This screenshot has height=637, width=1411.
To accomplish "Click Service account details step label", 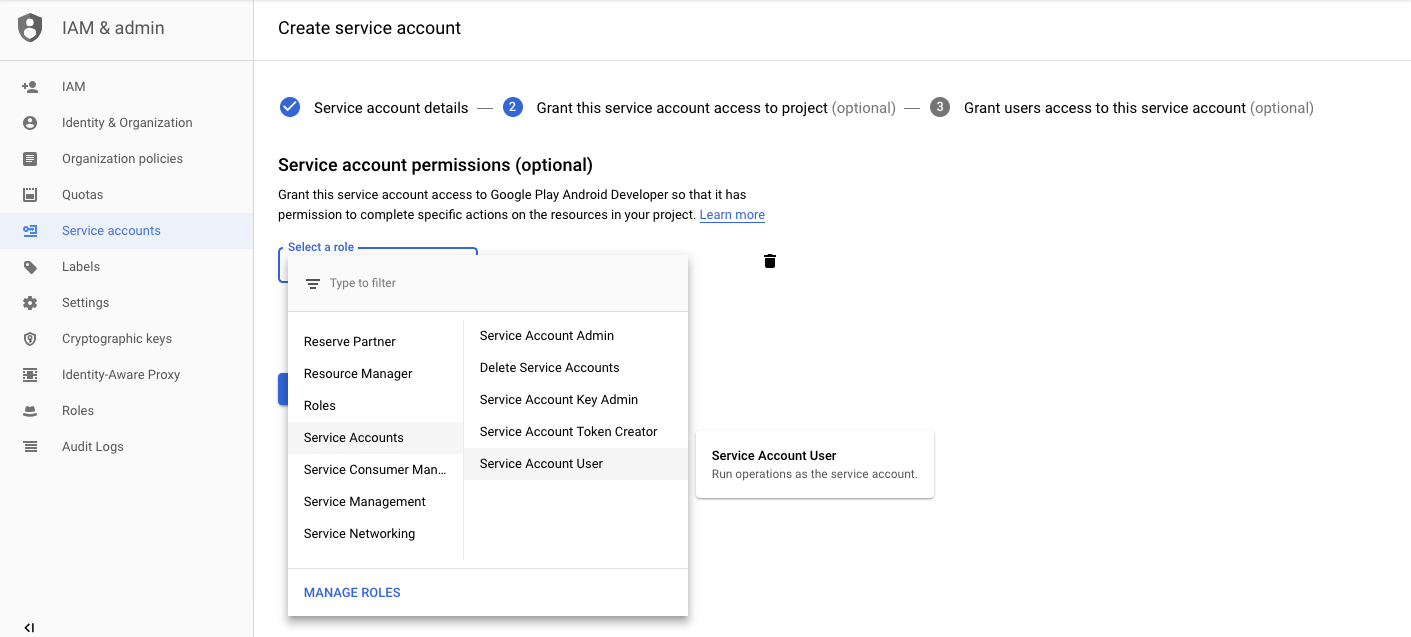I will pos(391,108).
